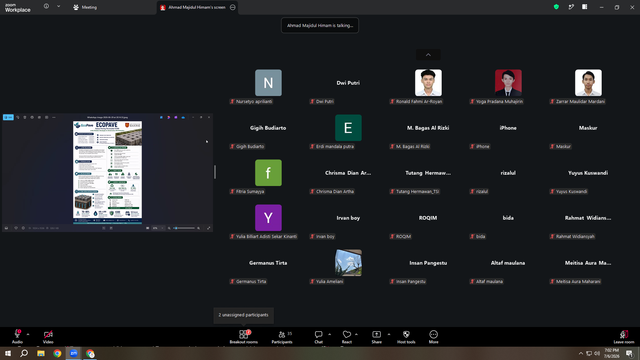Open File Explorer from the taskbar
This screenshot has width=640, height=360.
41,353
